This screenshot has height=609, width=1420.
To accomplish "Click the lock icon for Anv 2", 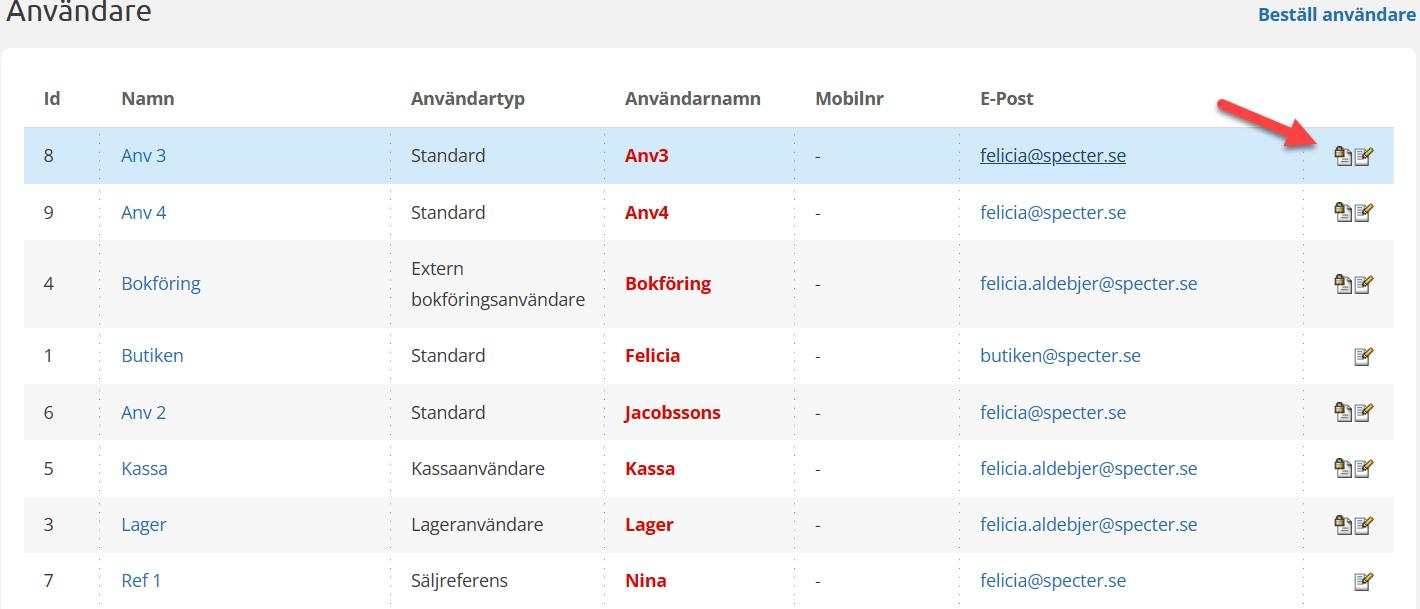I will coord(1343,412).
